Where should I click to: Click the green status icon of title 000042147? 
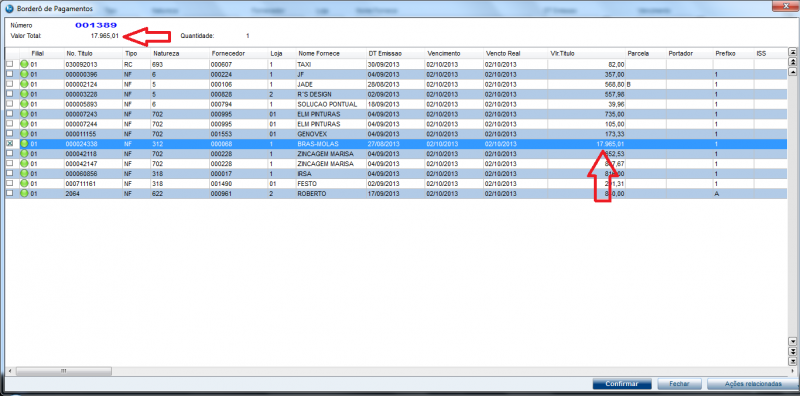point(24,164)
